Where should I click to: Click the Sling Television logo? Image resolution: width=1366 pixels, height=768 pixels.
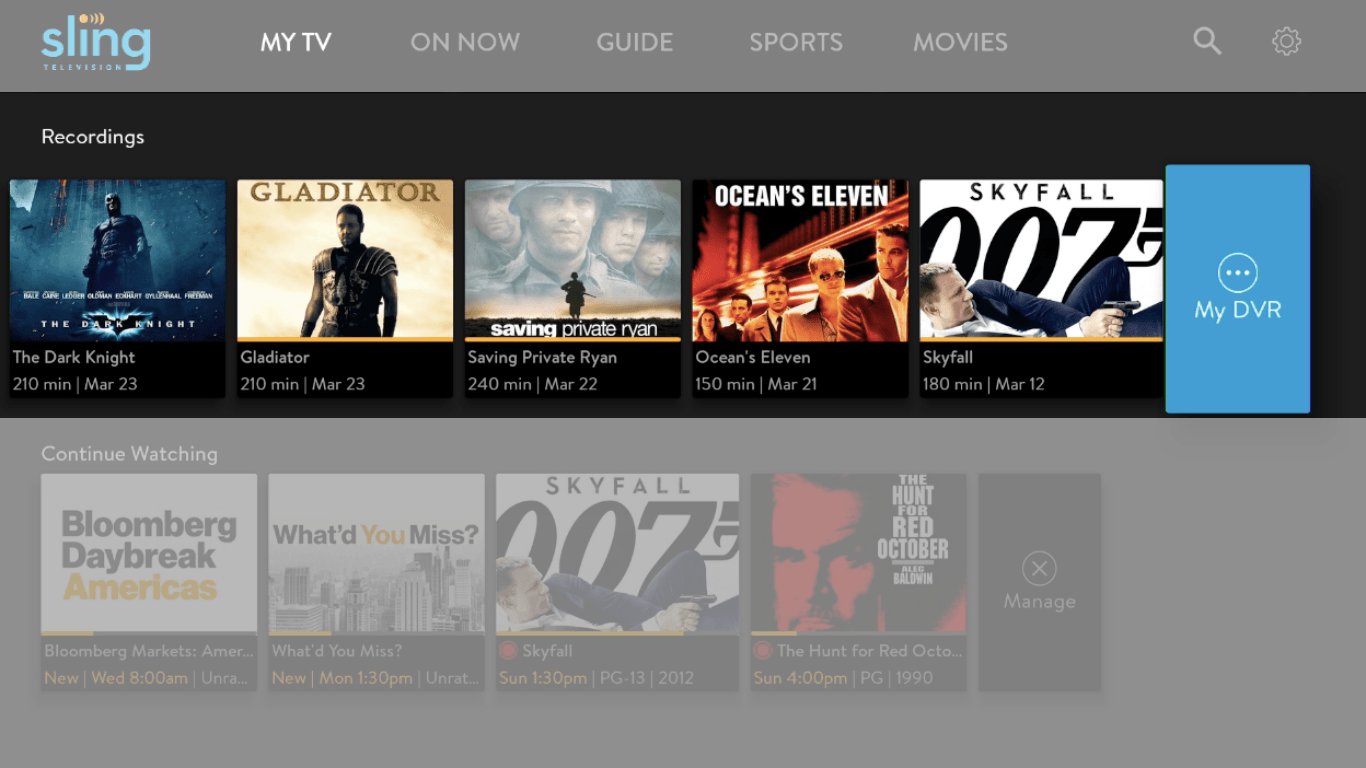[x=96, y=42]
